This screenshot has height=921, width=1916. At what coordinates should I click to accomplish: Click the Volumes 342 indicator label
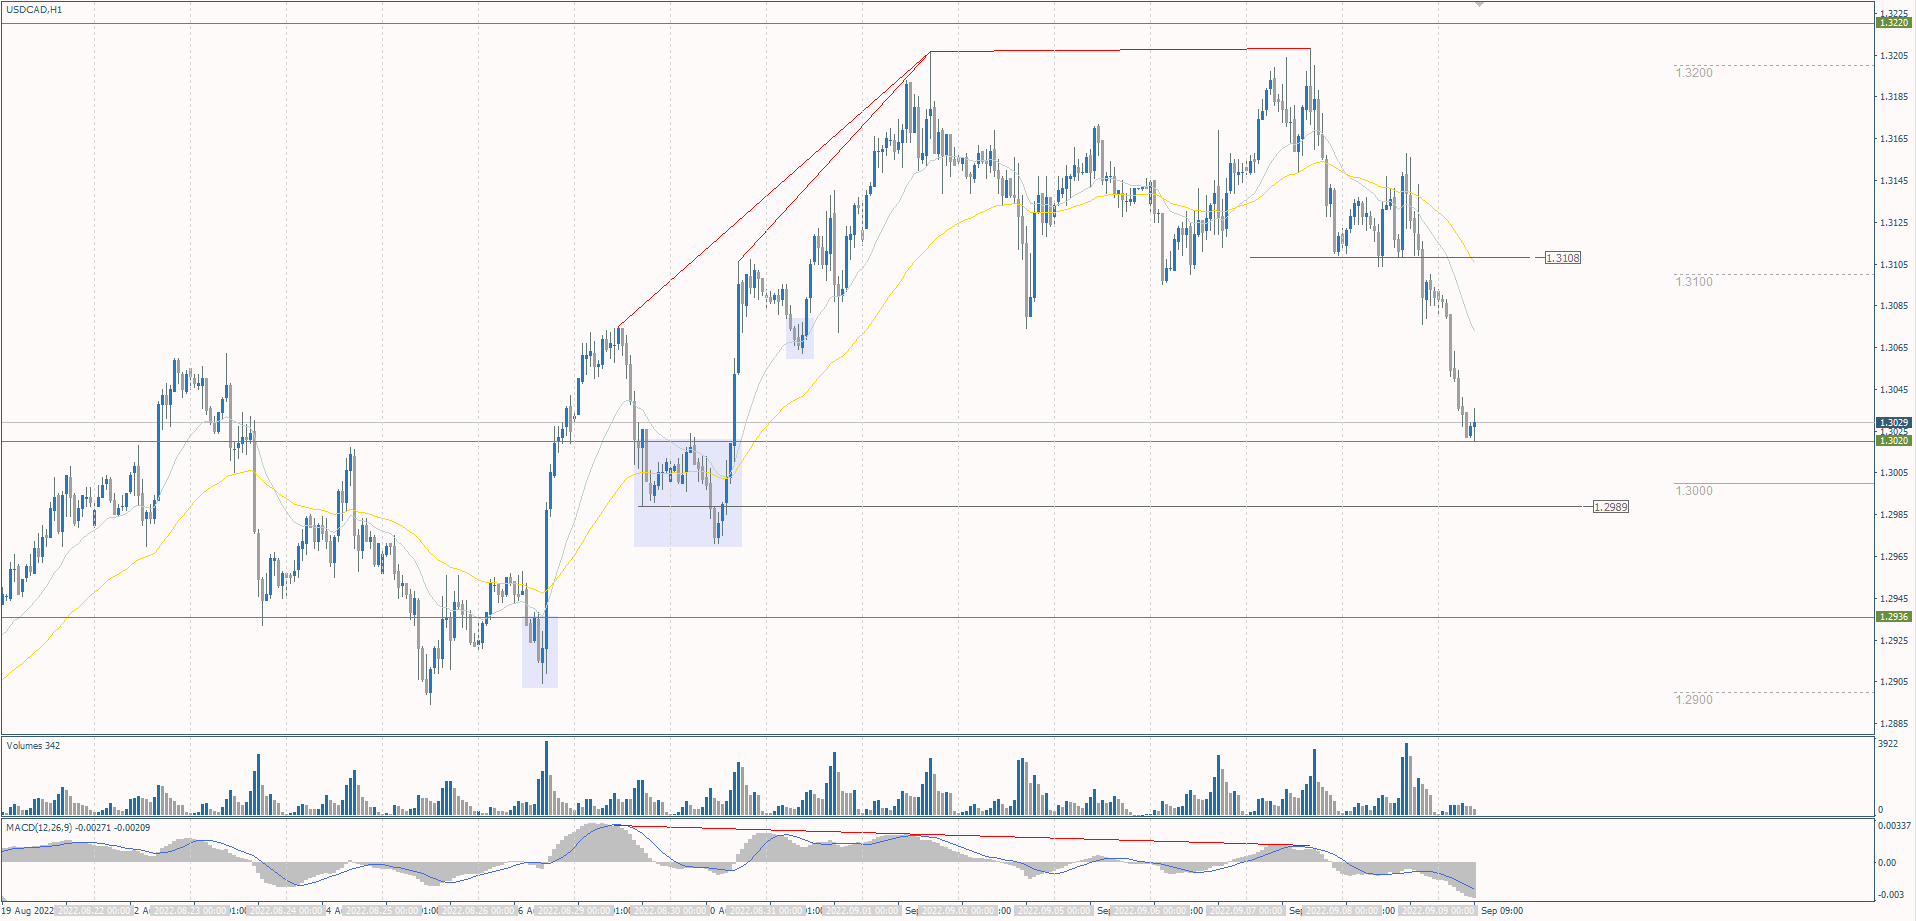(x=33, y=745)
